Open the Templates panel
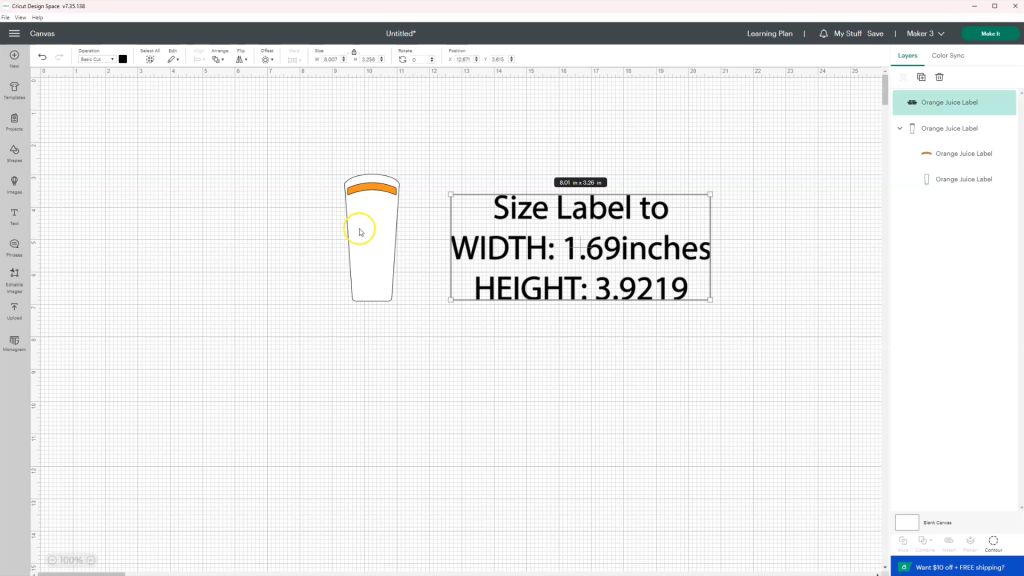The width and height of the screenshot is (1024, 576). (x=14, y=90)
